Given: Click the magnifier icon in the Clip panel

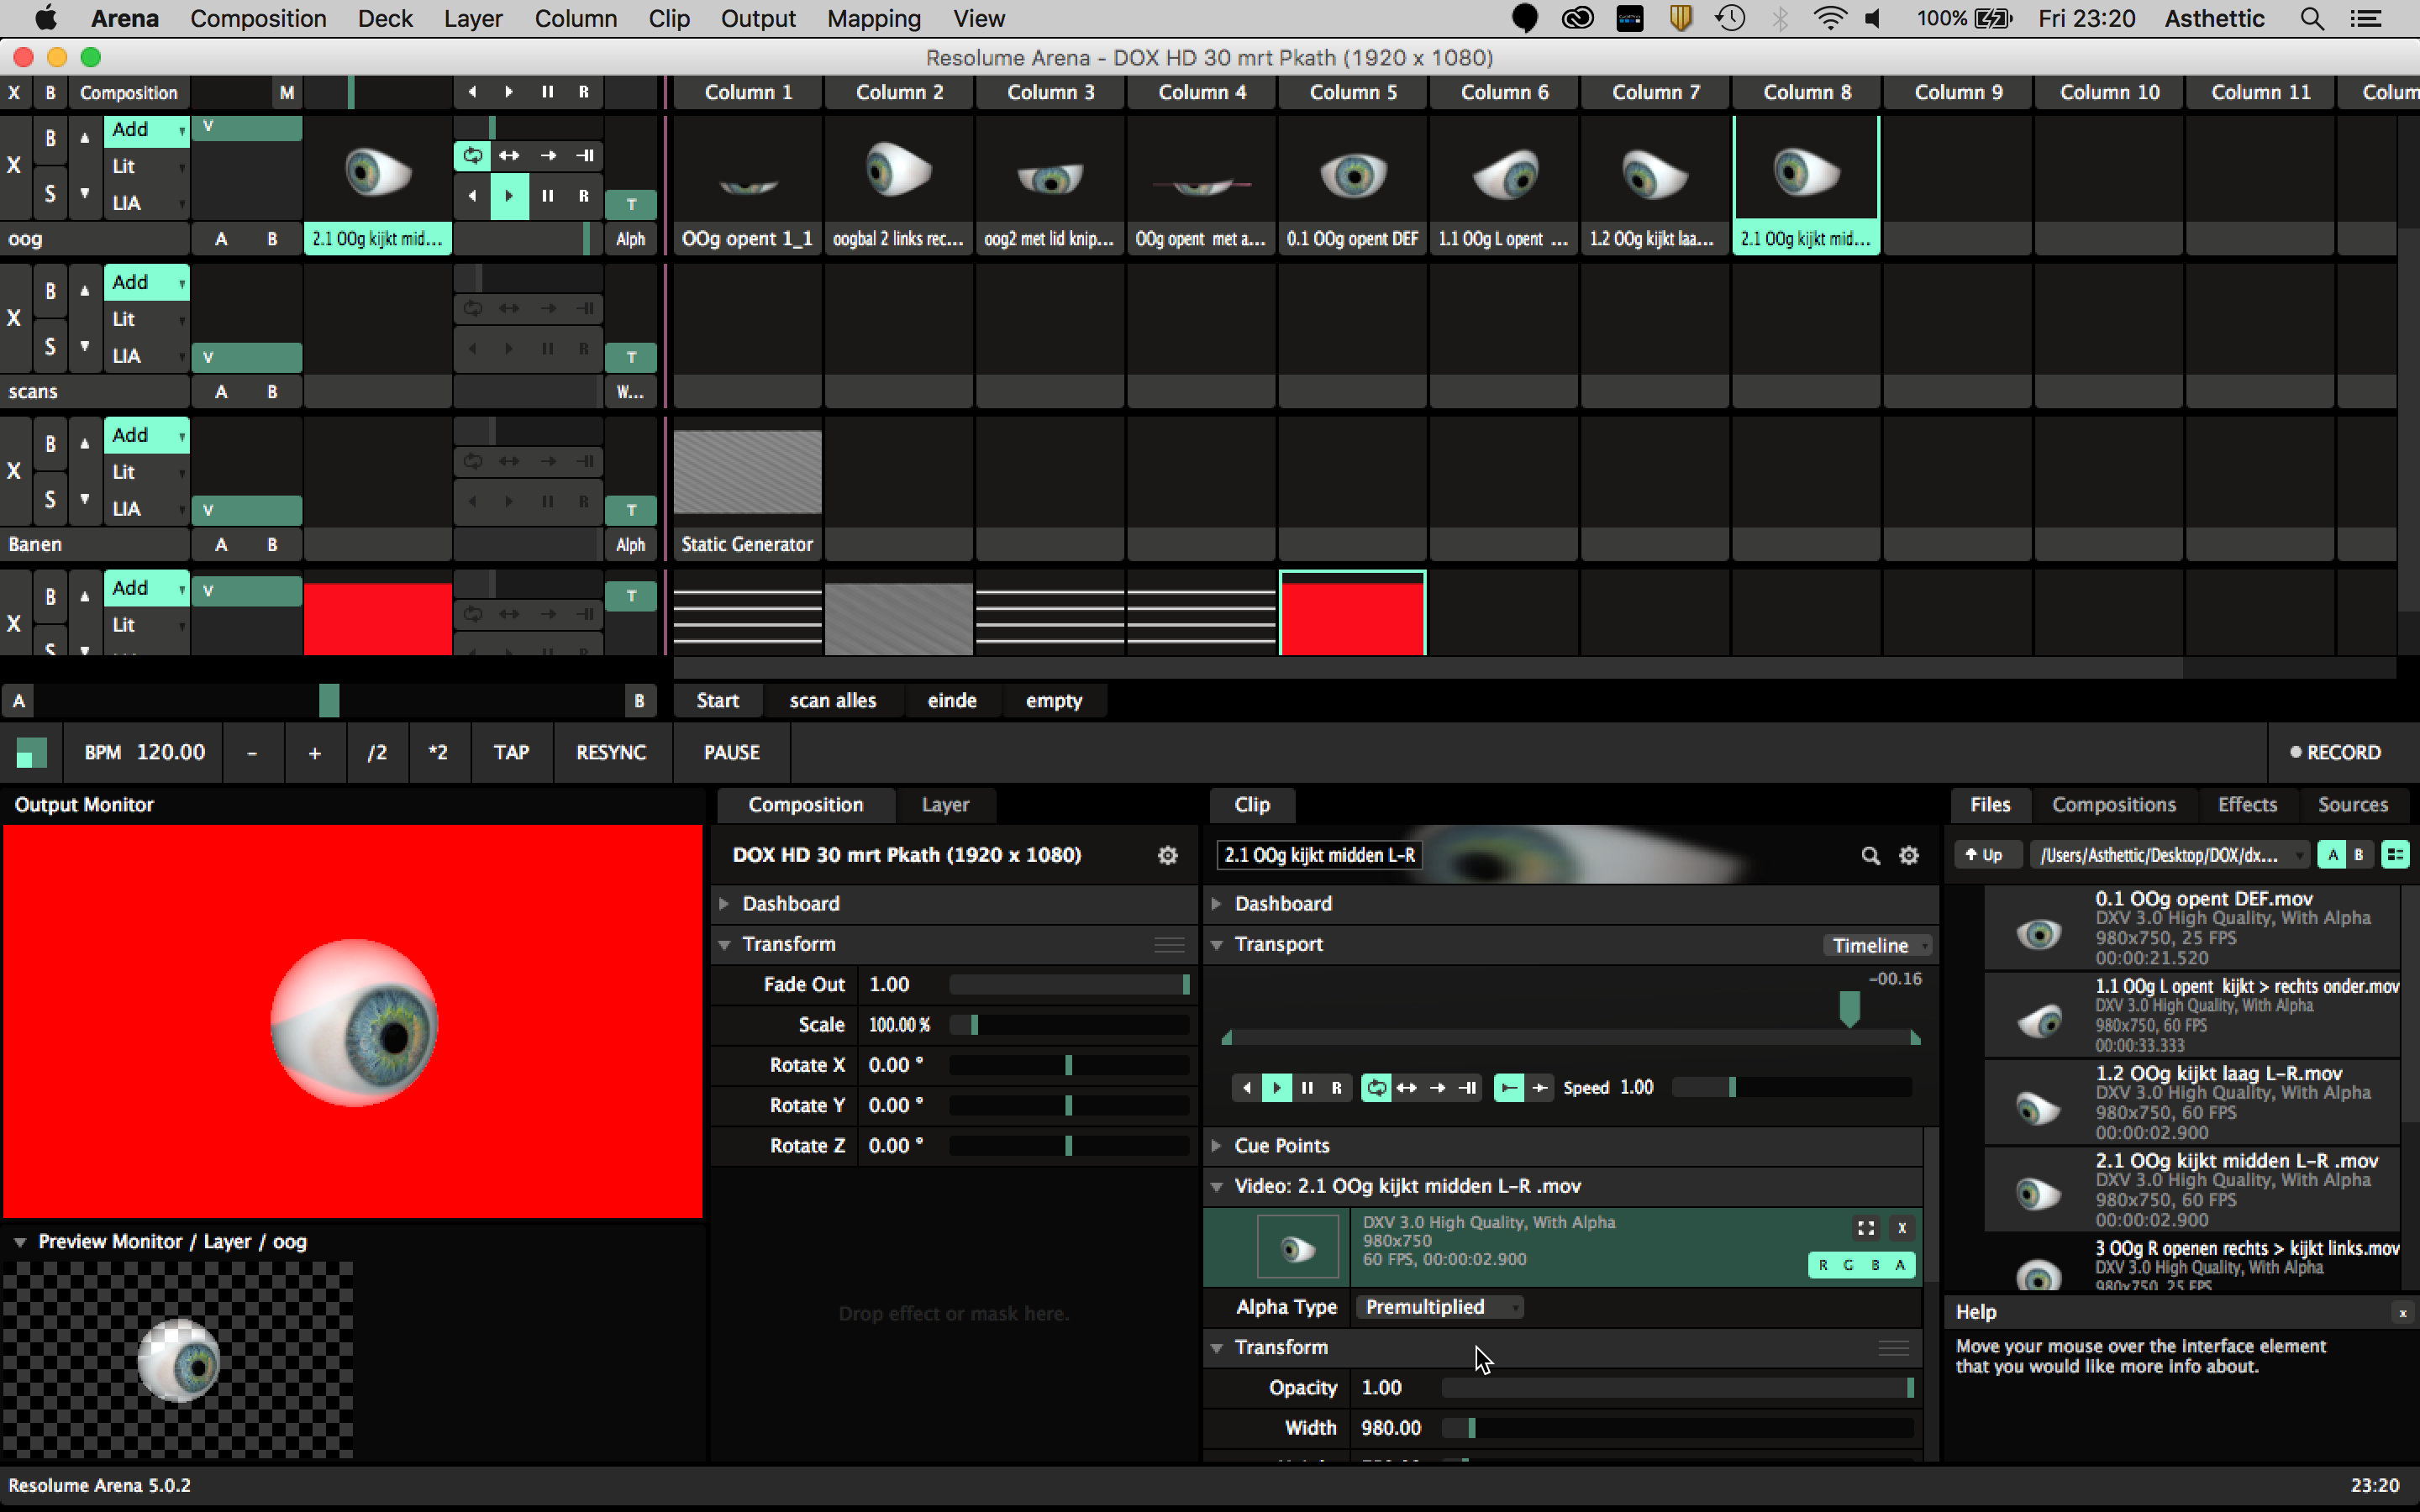Looking at the screenshot, I should coord(1870,855).
